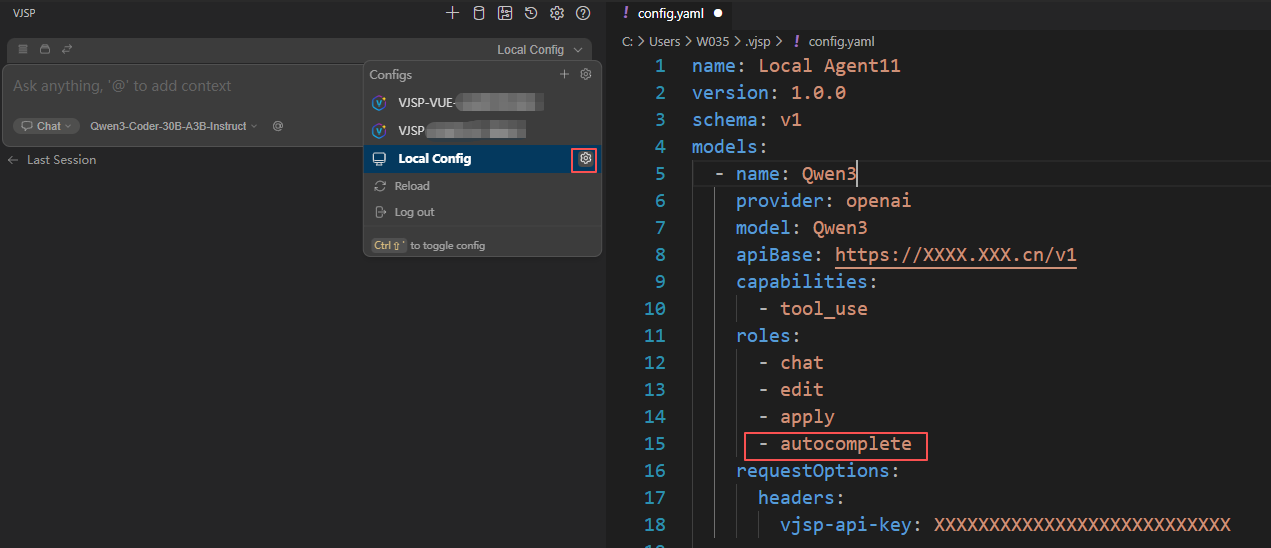Click breadcrumb segment .vjsp
The image size is (1271, 548).
tap(756, 42)
